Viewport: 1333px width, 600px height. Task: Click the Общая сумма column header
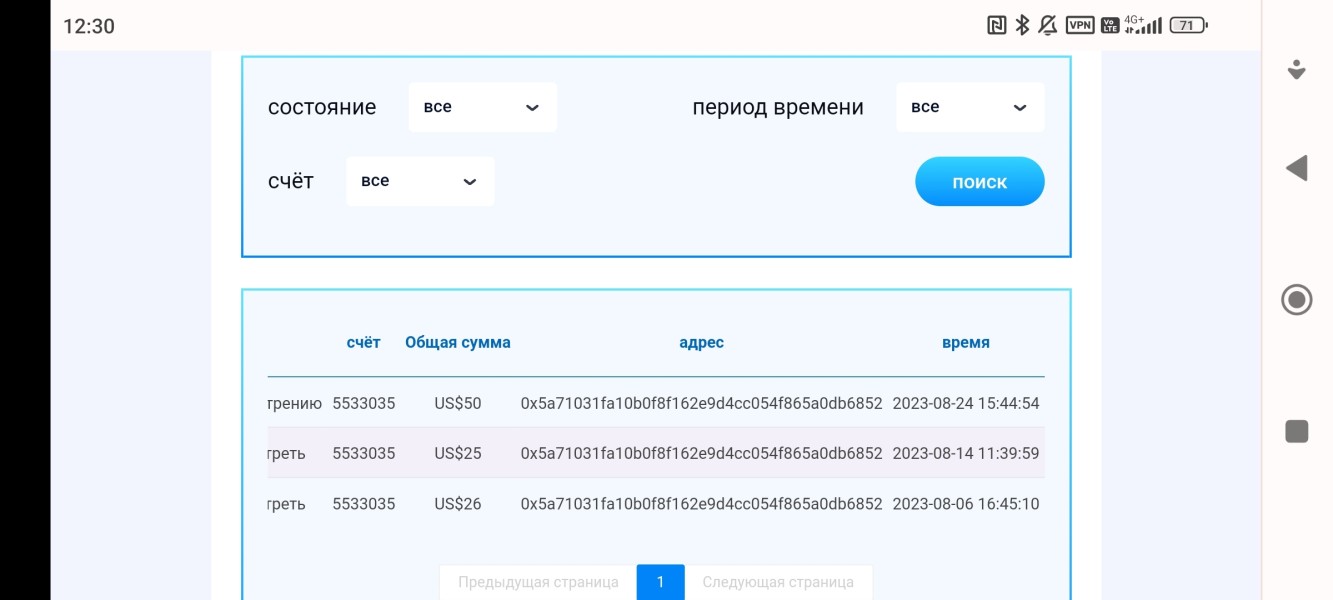point(458,342)
